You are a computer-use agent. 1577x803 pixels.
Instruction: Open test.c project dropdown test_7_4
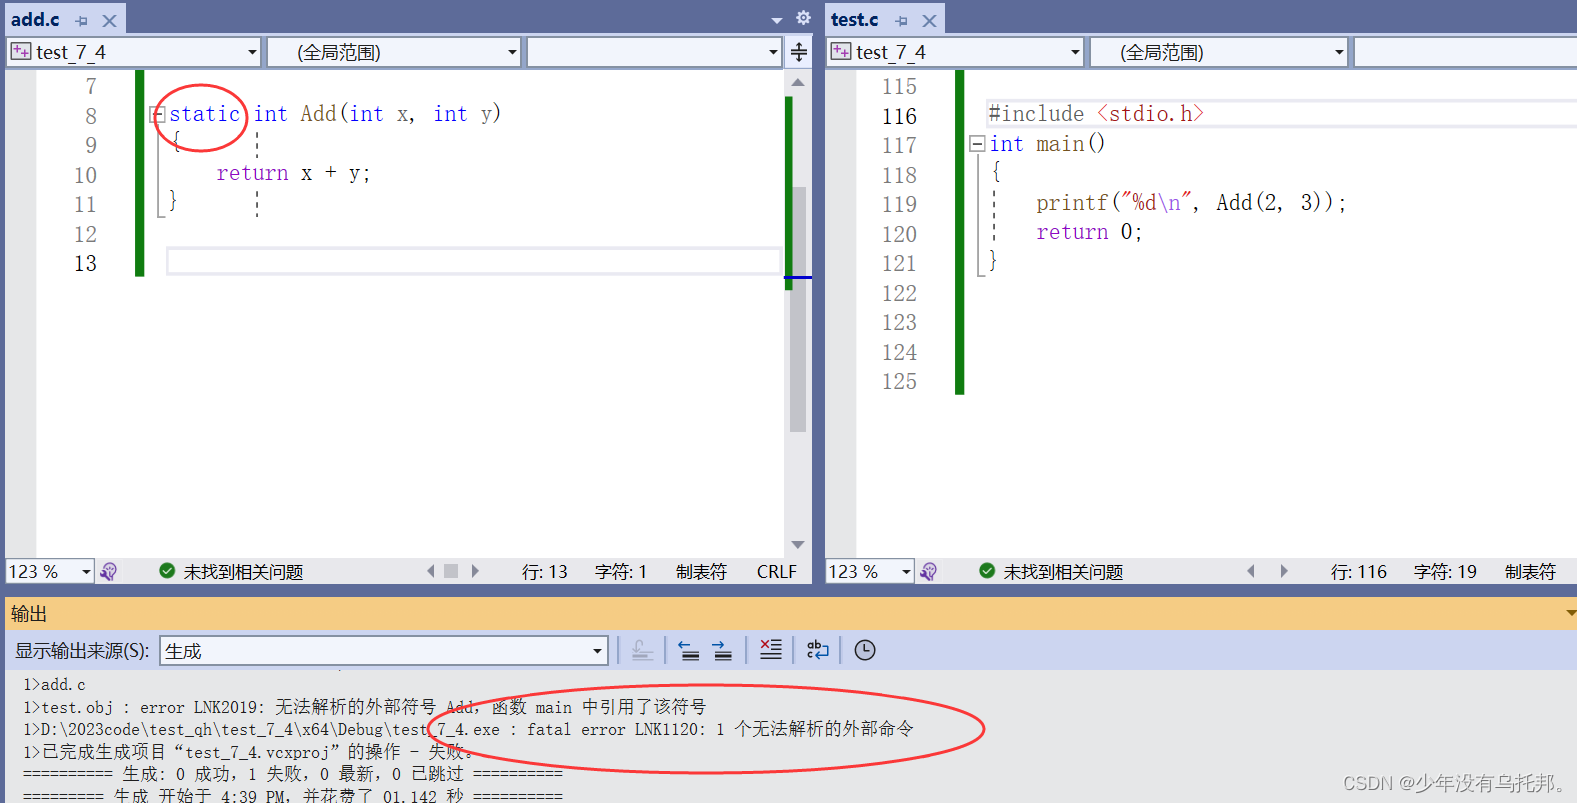[957, 52]
